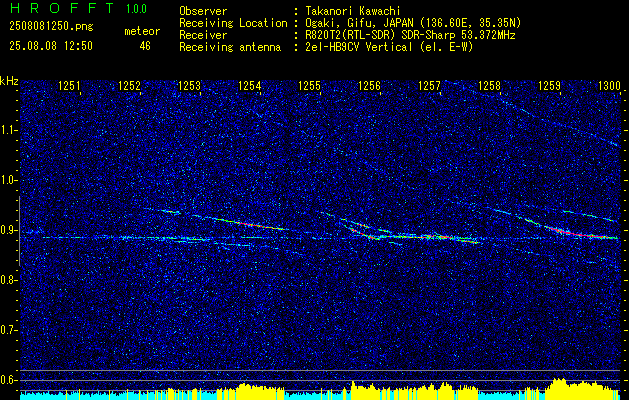Click the 1256 time marker

369,86
